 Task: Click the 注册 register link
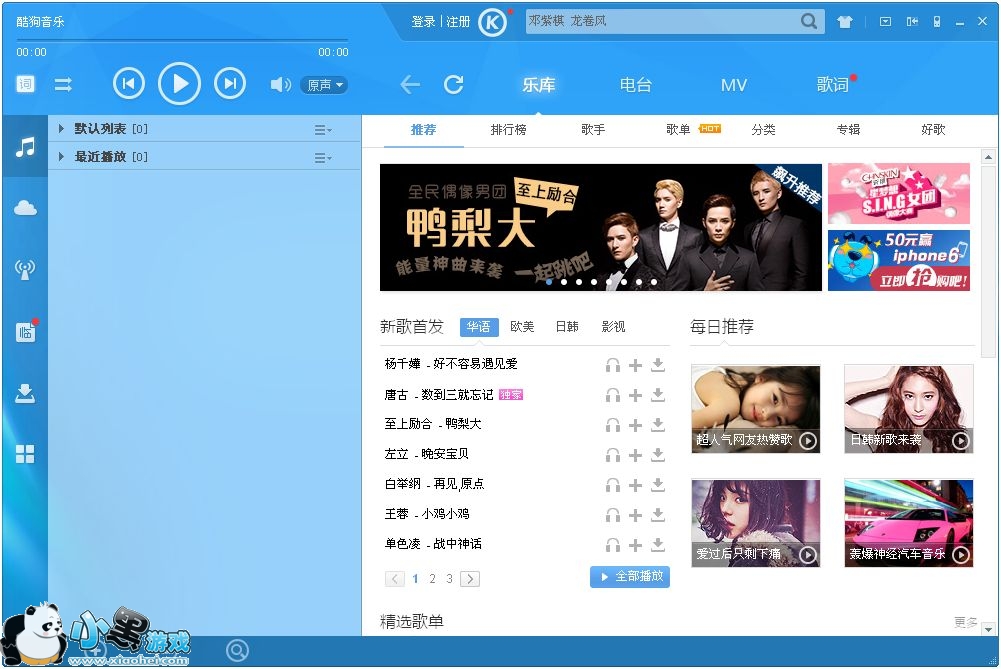tap(458, 22)
